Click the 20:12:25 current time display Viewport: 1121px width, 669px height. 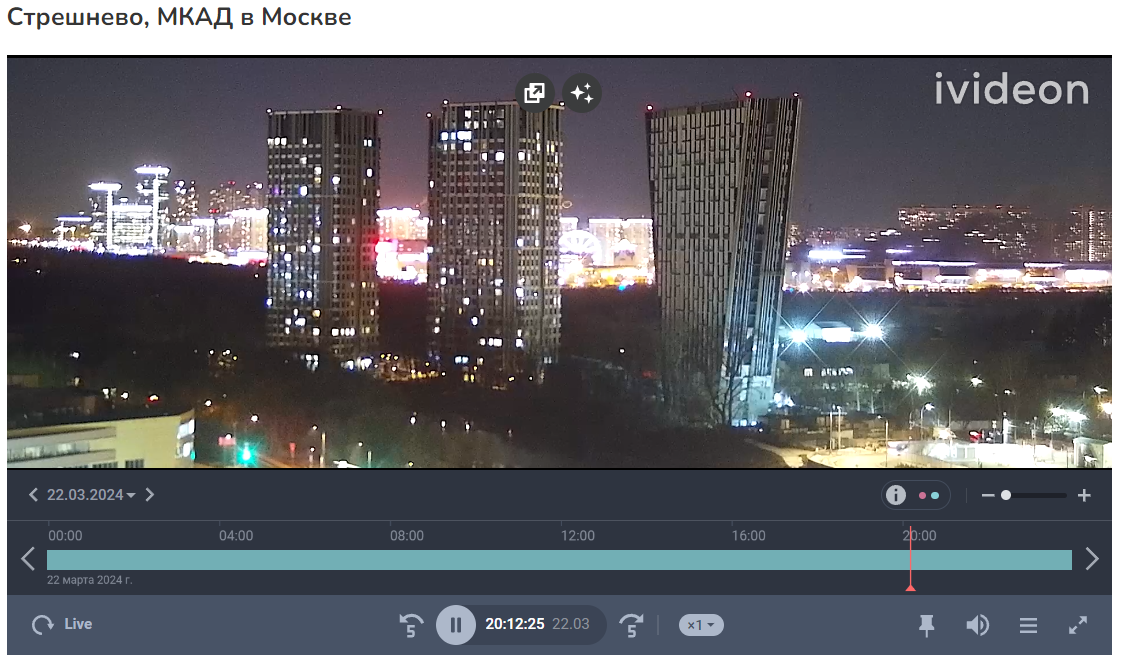pos(515,624)
